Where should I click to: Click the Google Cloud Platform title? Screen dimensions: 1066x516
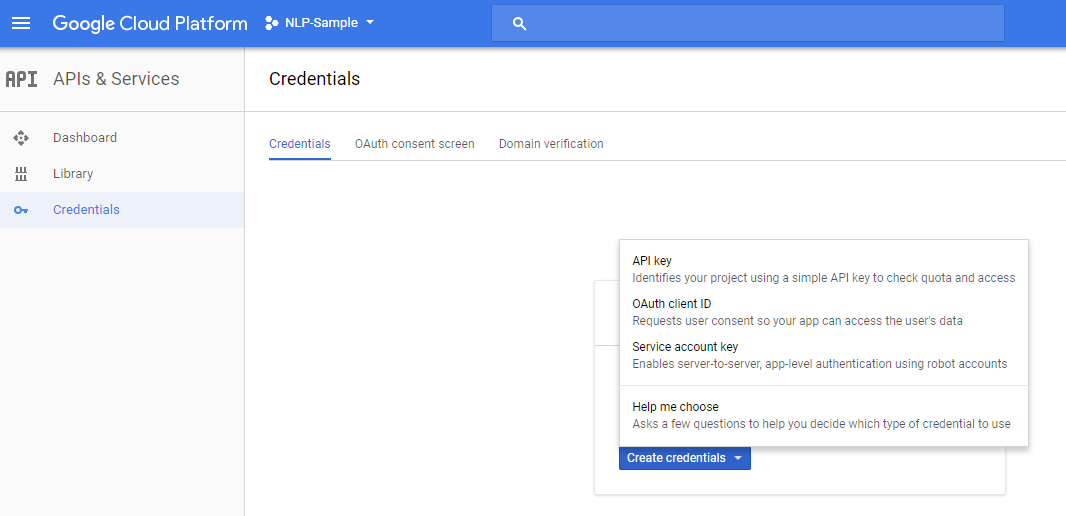pyautogui.click(x=150, y=23)
